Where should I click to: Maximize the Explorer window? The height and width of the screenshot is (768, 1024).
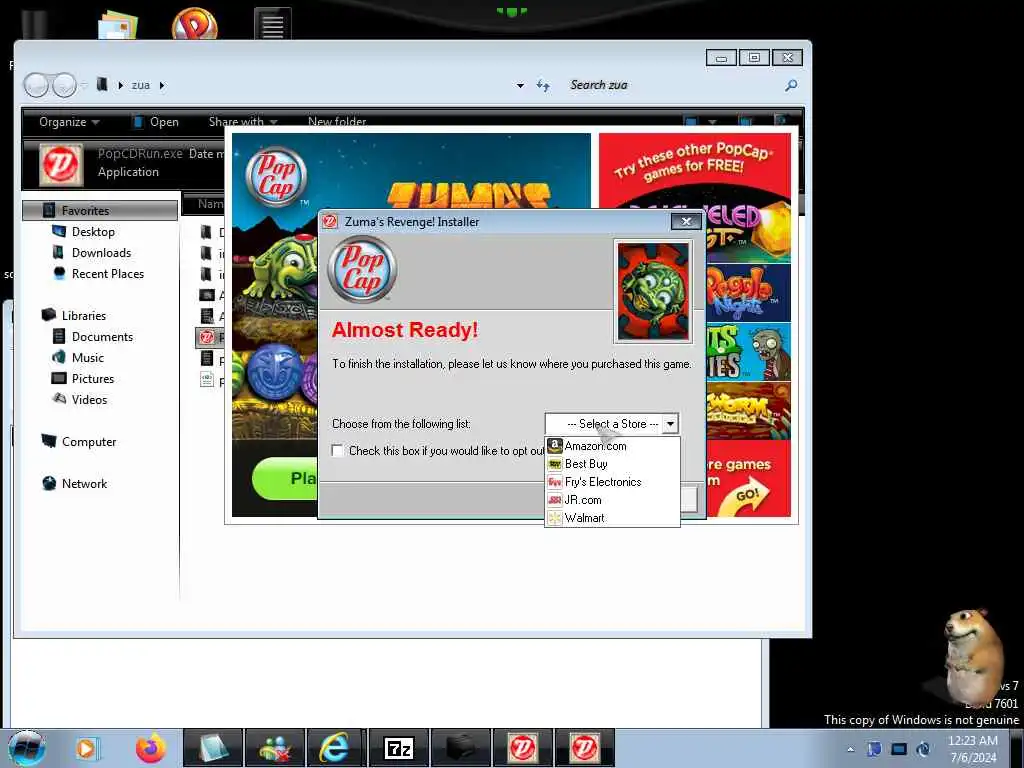coord(754,57)
